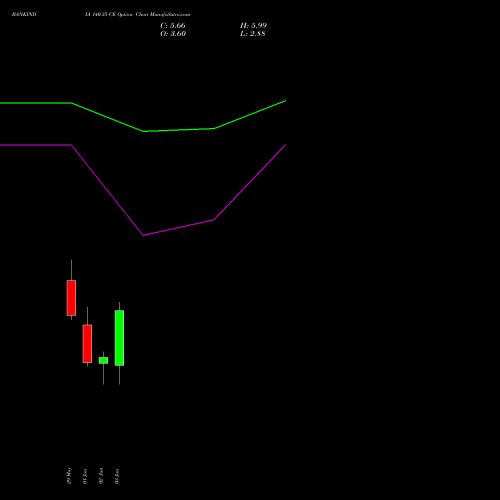Click the '03 Jun' date axis label

tap(117, 476)
